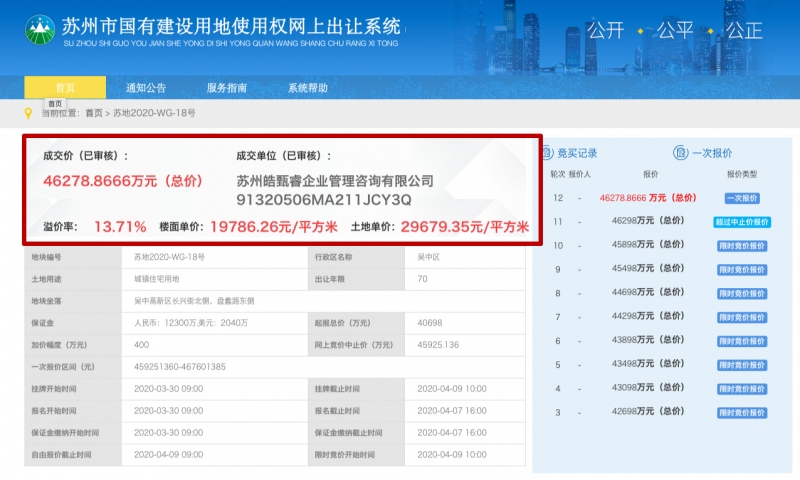Image resolution: width=800 pixels, height=480 pixels.
Task: Click the site logo emblem in header
Action: click(40, 31)
